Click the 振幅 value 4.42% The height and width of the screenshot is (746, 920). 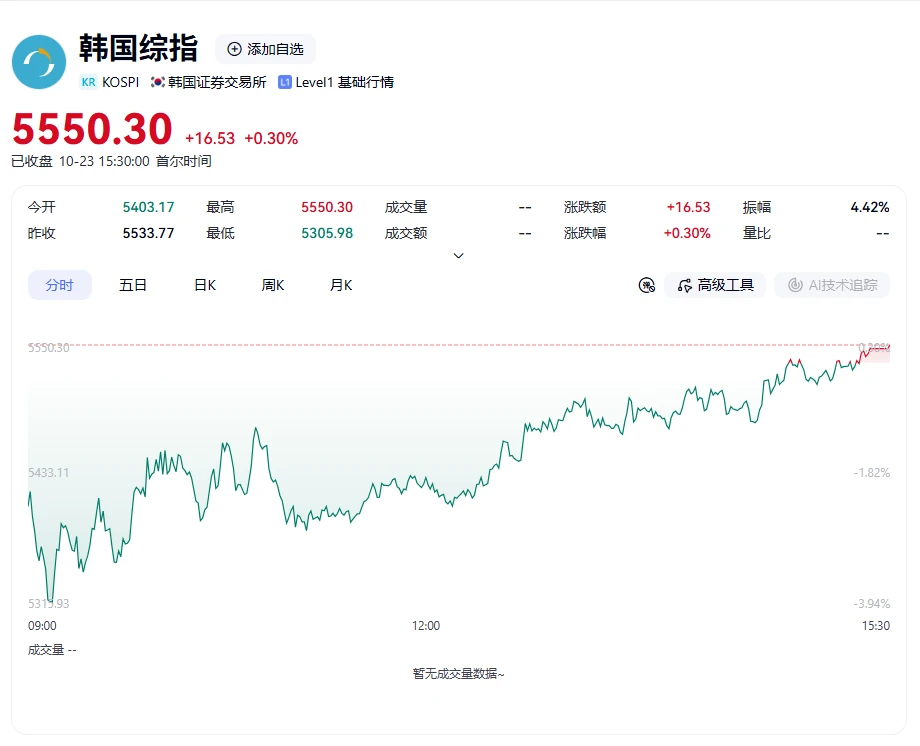click(x=870, y=207)
